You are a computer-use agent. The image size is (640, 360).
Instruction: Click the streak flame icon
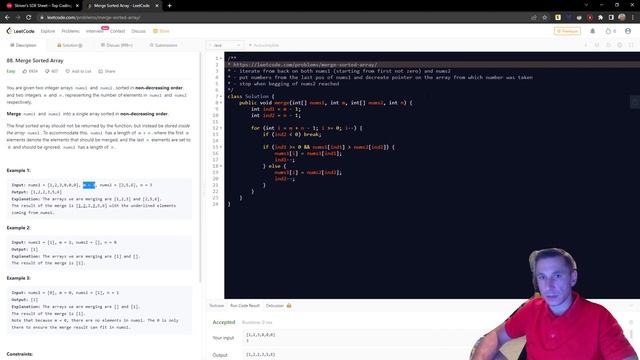609,31
